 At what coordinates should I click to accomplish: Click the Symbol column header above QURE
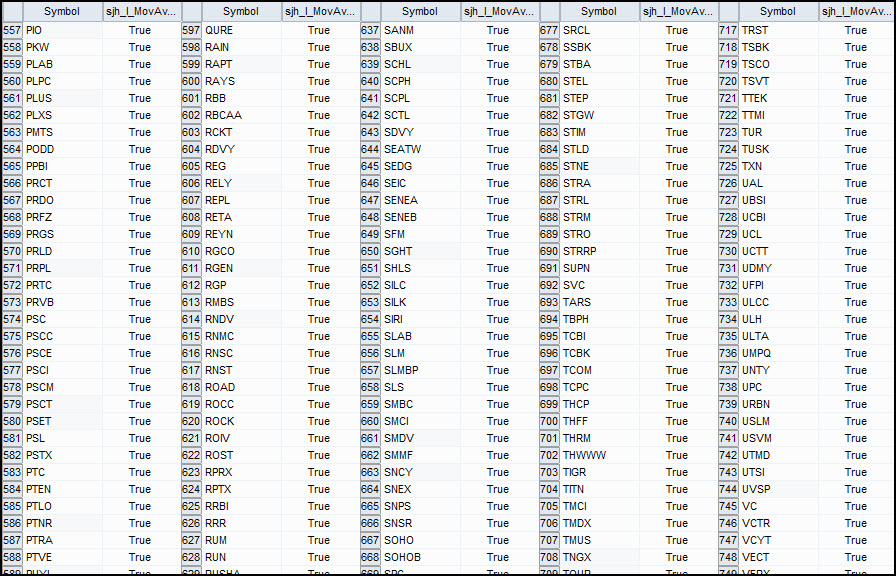coord(241,11)
